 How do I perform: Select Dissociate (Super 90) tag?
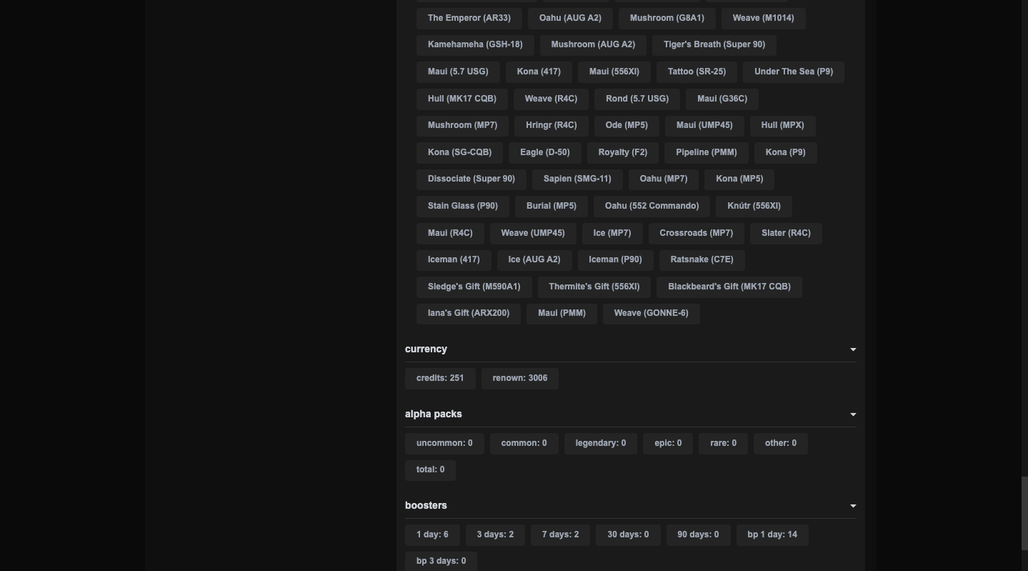tap(471, 179)
